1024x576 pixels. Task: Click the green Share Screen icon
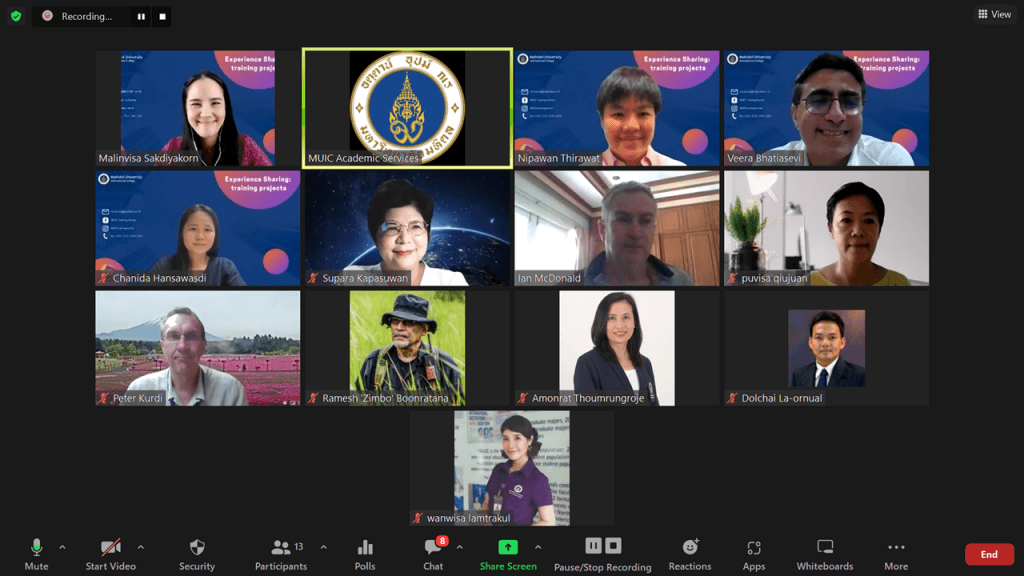[508, 548]
